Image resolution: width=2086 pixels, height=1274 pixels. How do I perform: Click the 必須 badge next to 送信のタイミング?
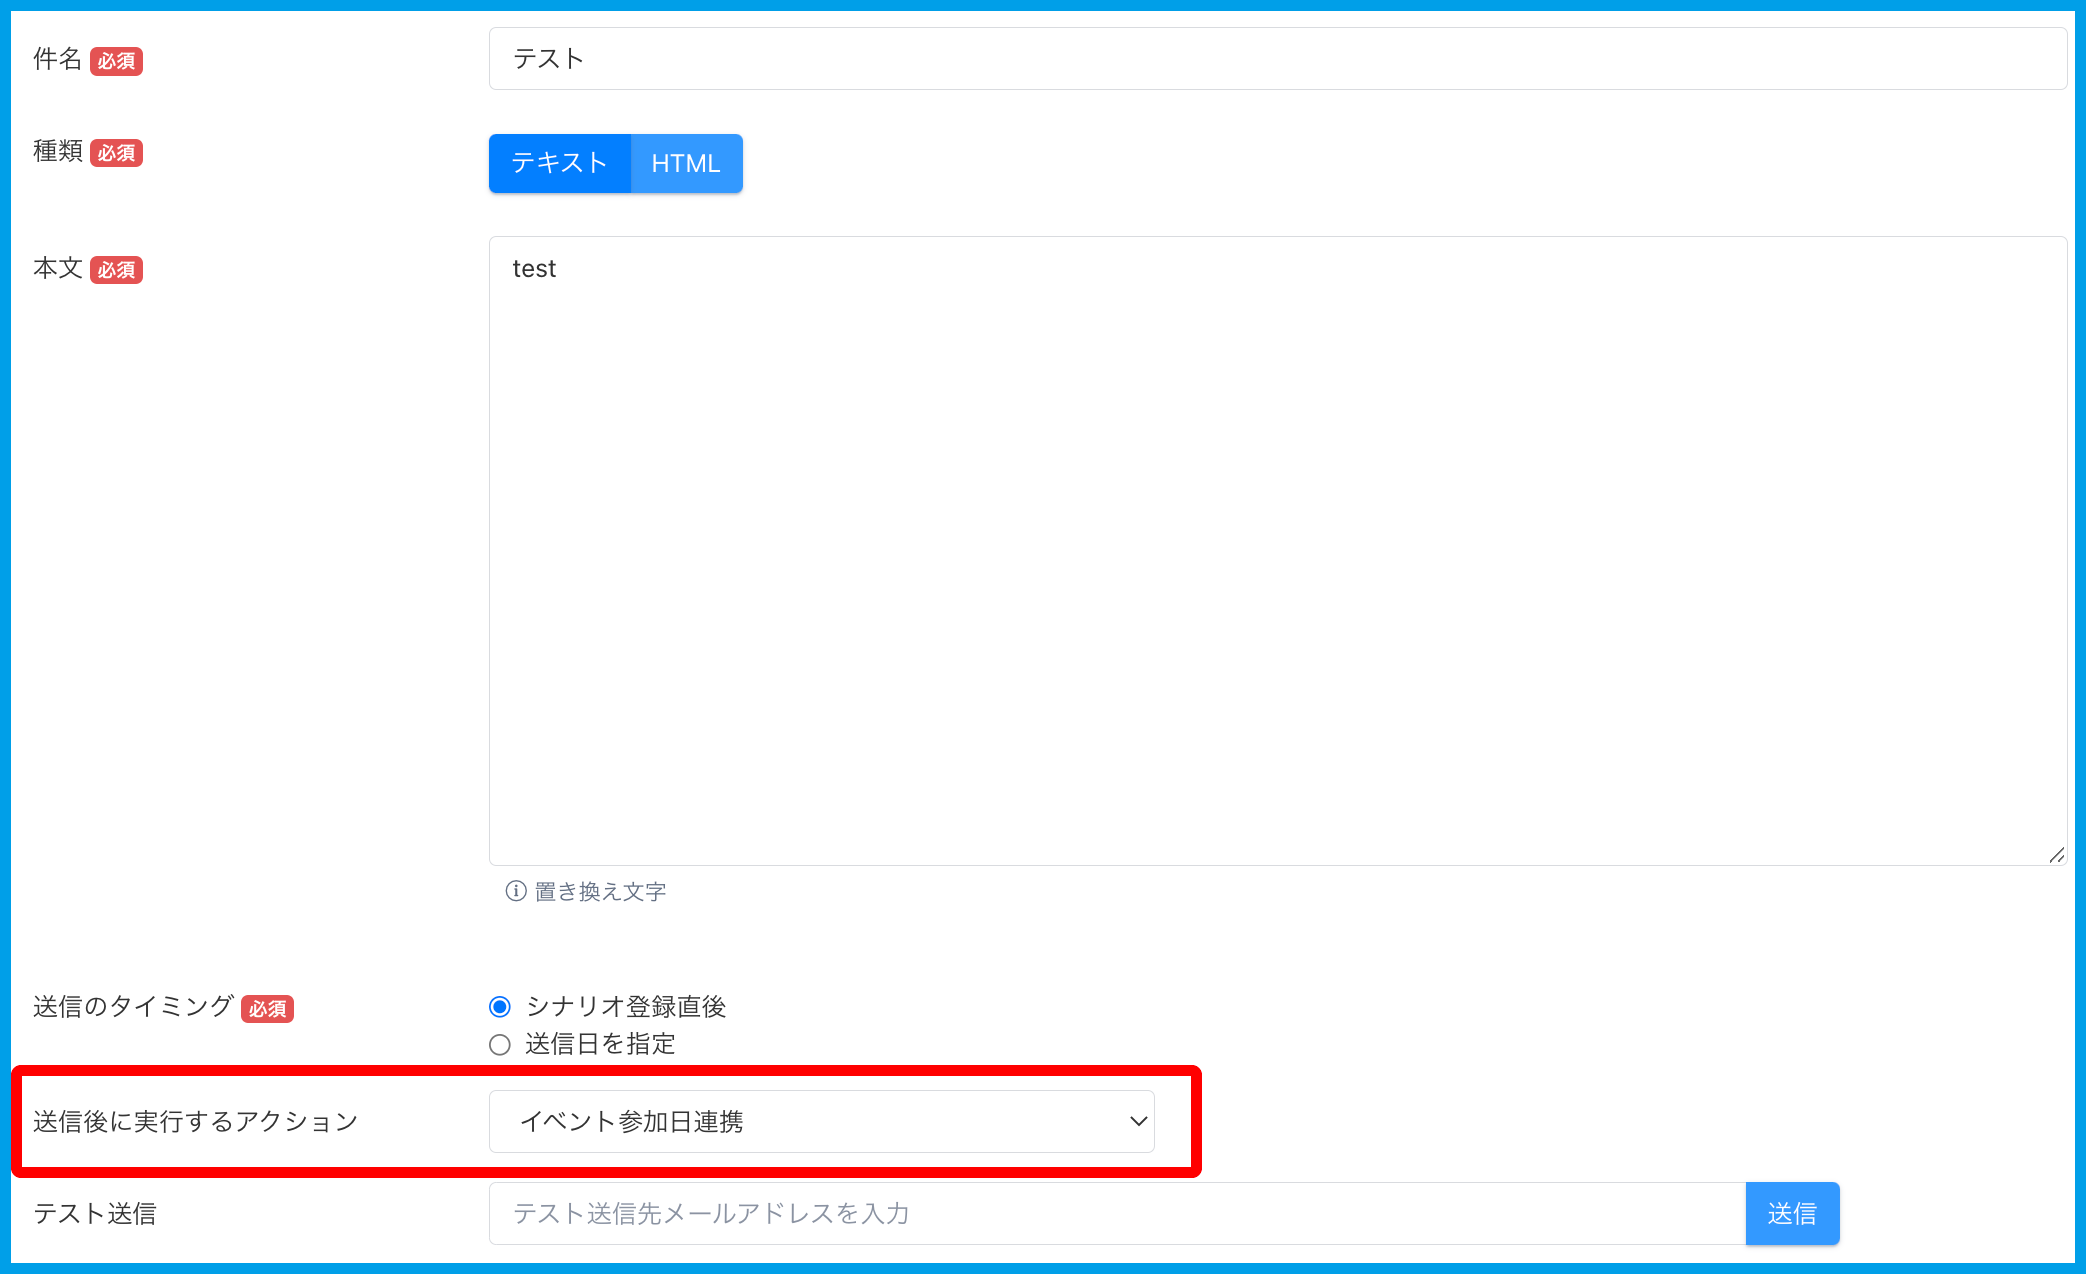click(267, 1009)
